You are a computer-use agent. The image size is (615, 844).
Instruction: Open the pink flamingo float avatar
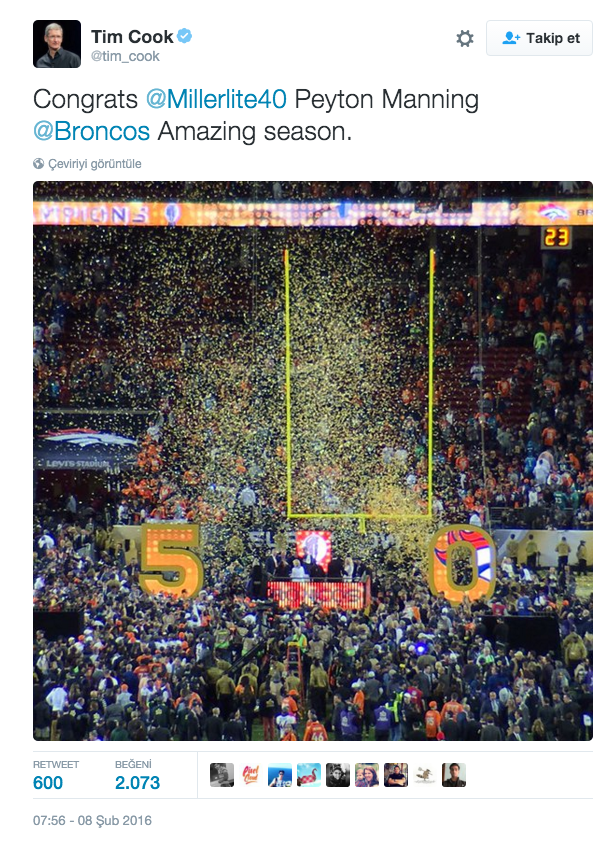[x=309, y=775]
